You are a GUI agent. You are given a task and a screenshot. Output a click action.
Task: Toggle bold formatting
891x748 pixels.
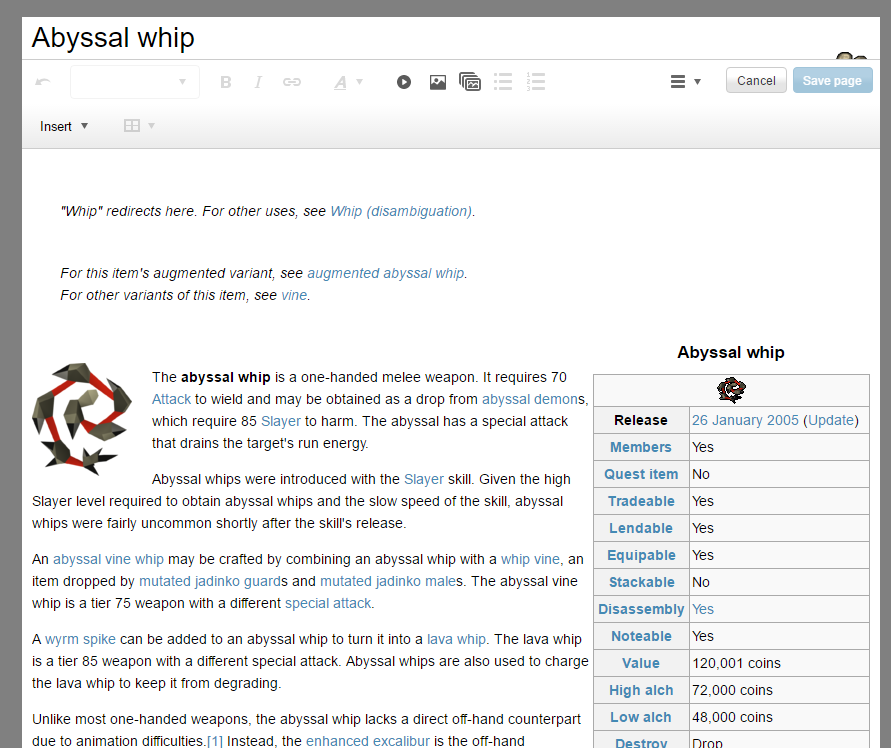tap(225, 81)
